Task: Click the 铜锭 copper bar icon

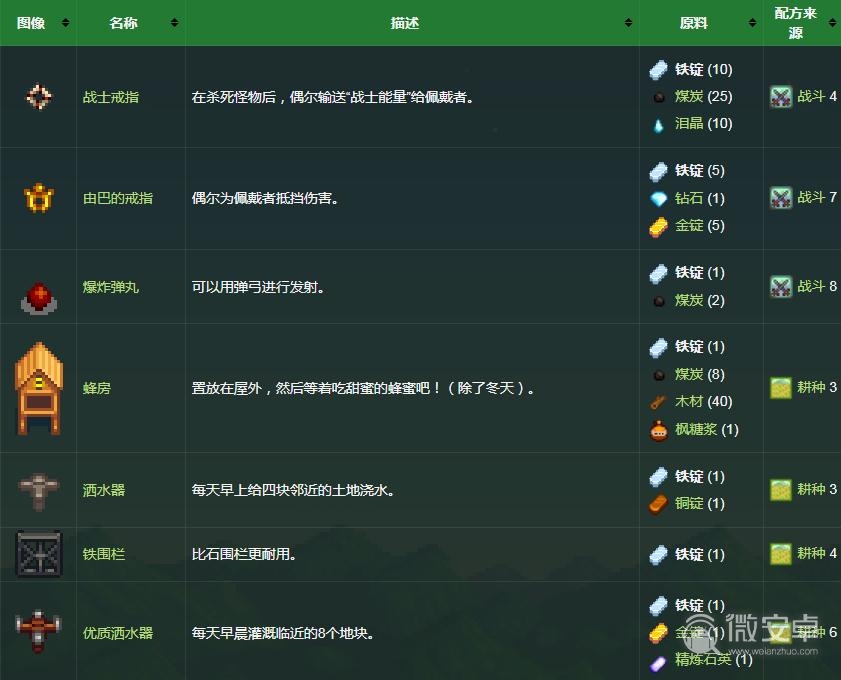Action: tap(659, 504)
